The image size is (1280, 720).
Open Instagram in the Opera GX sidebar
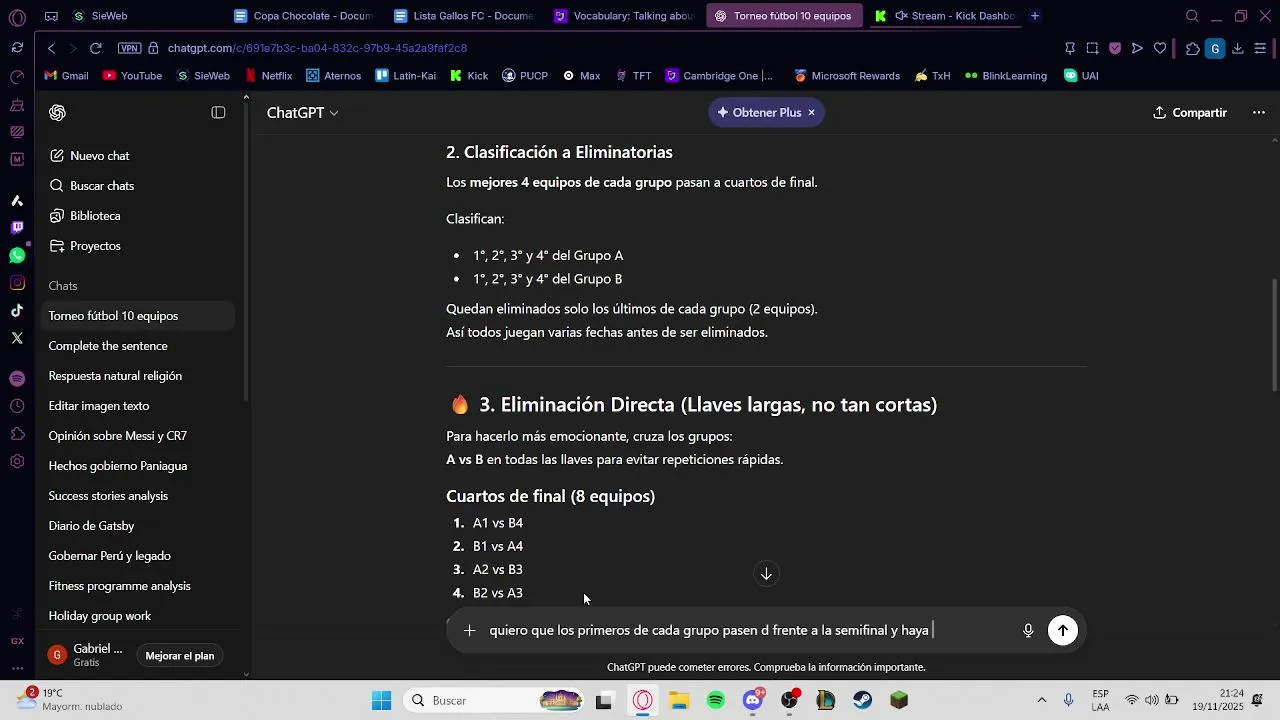17,284
